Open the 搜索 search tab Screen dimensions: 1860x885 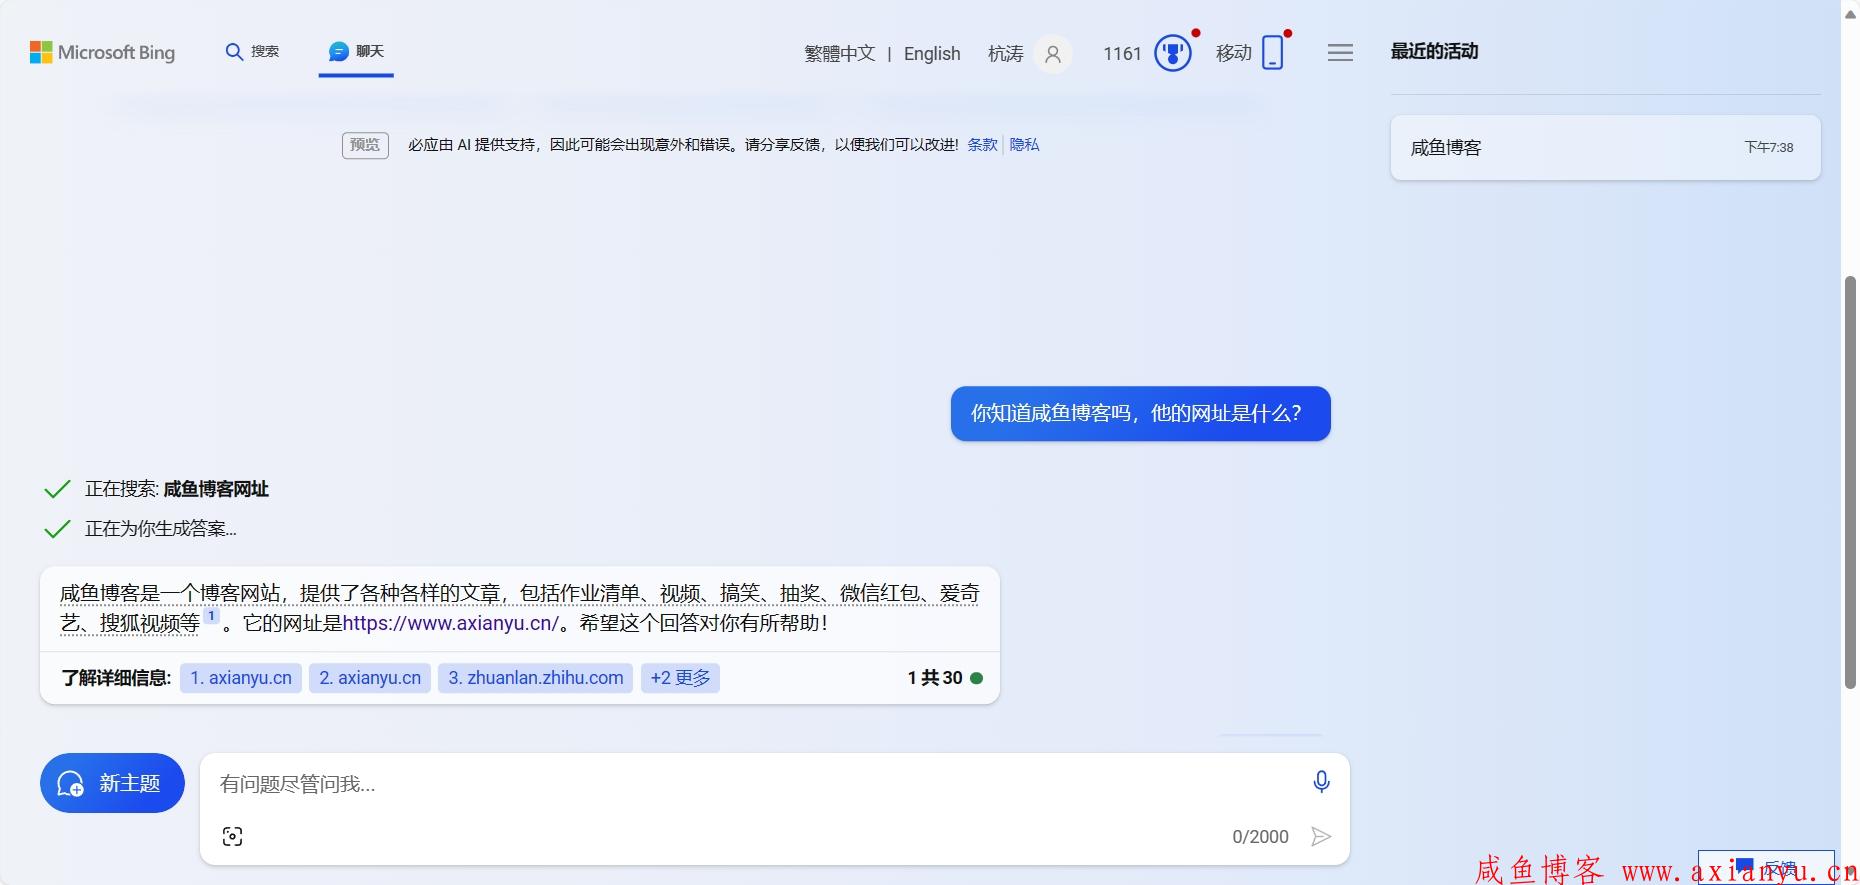(x=252, y=51)
